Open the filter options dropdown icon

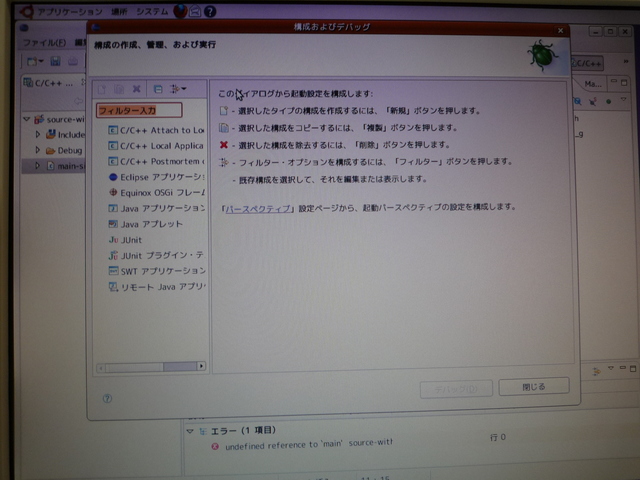pos(178,89)
